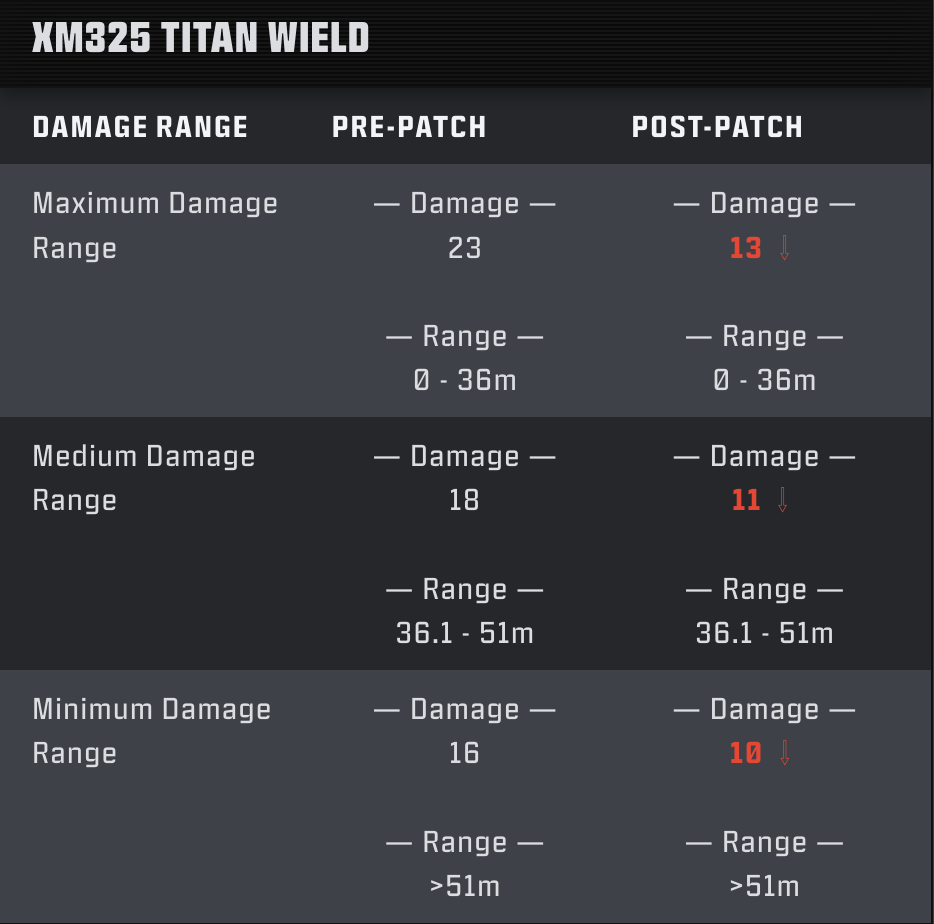Click the post-patch 36.1 - 51m range value

(x=764, y=633)
